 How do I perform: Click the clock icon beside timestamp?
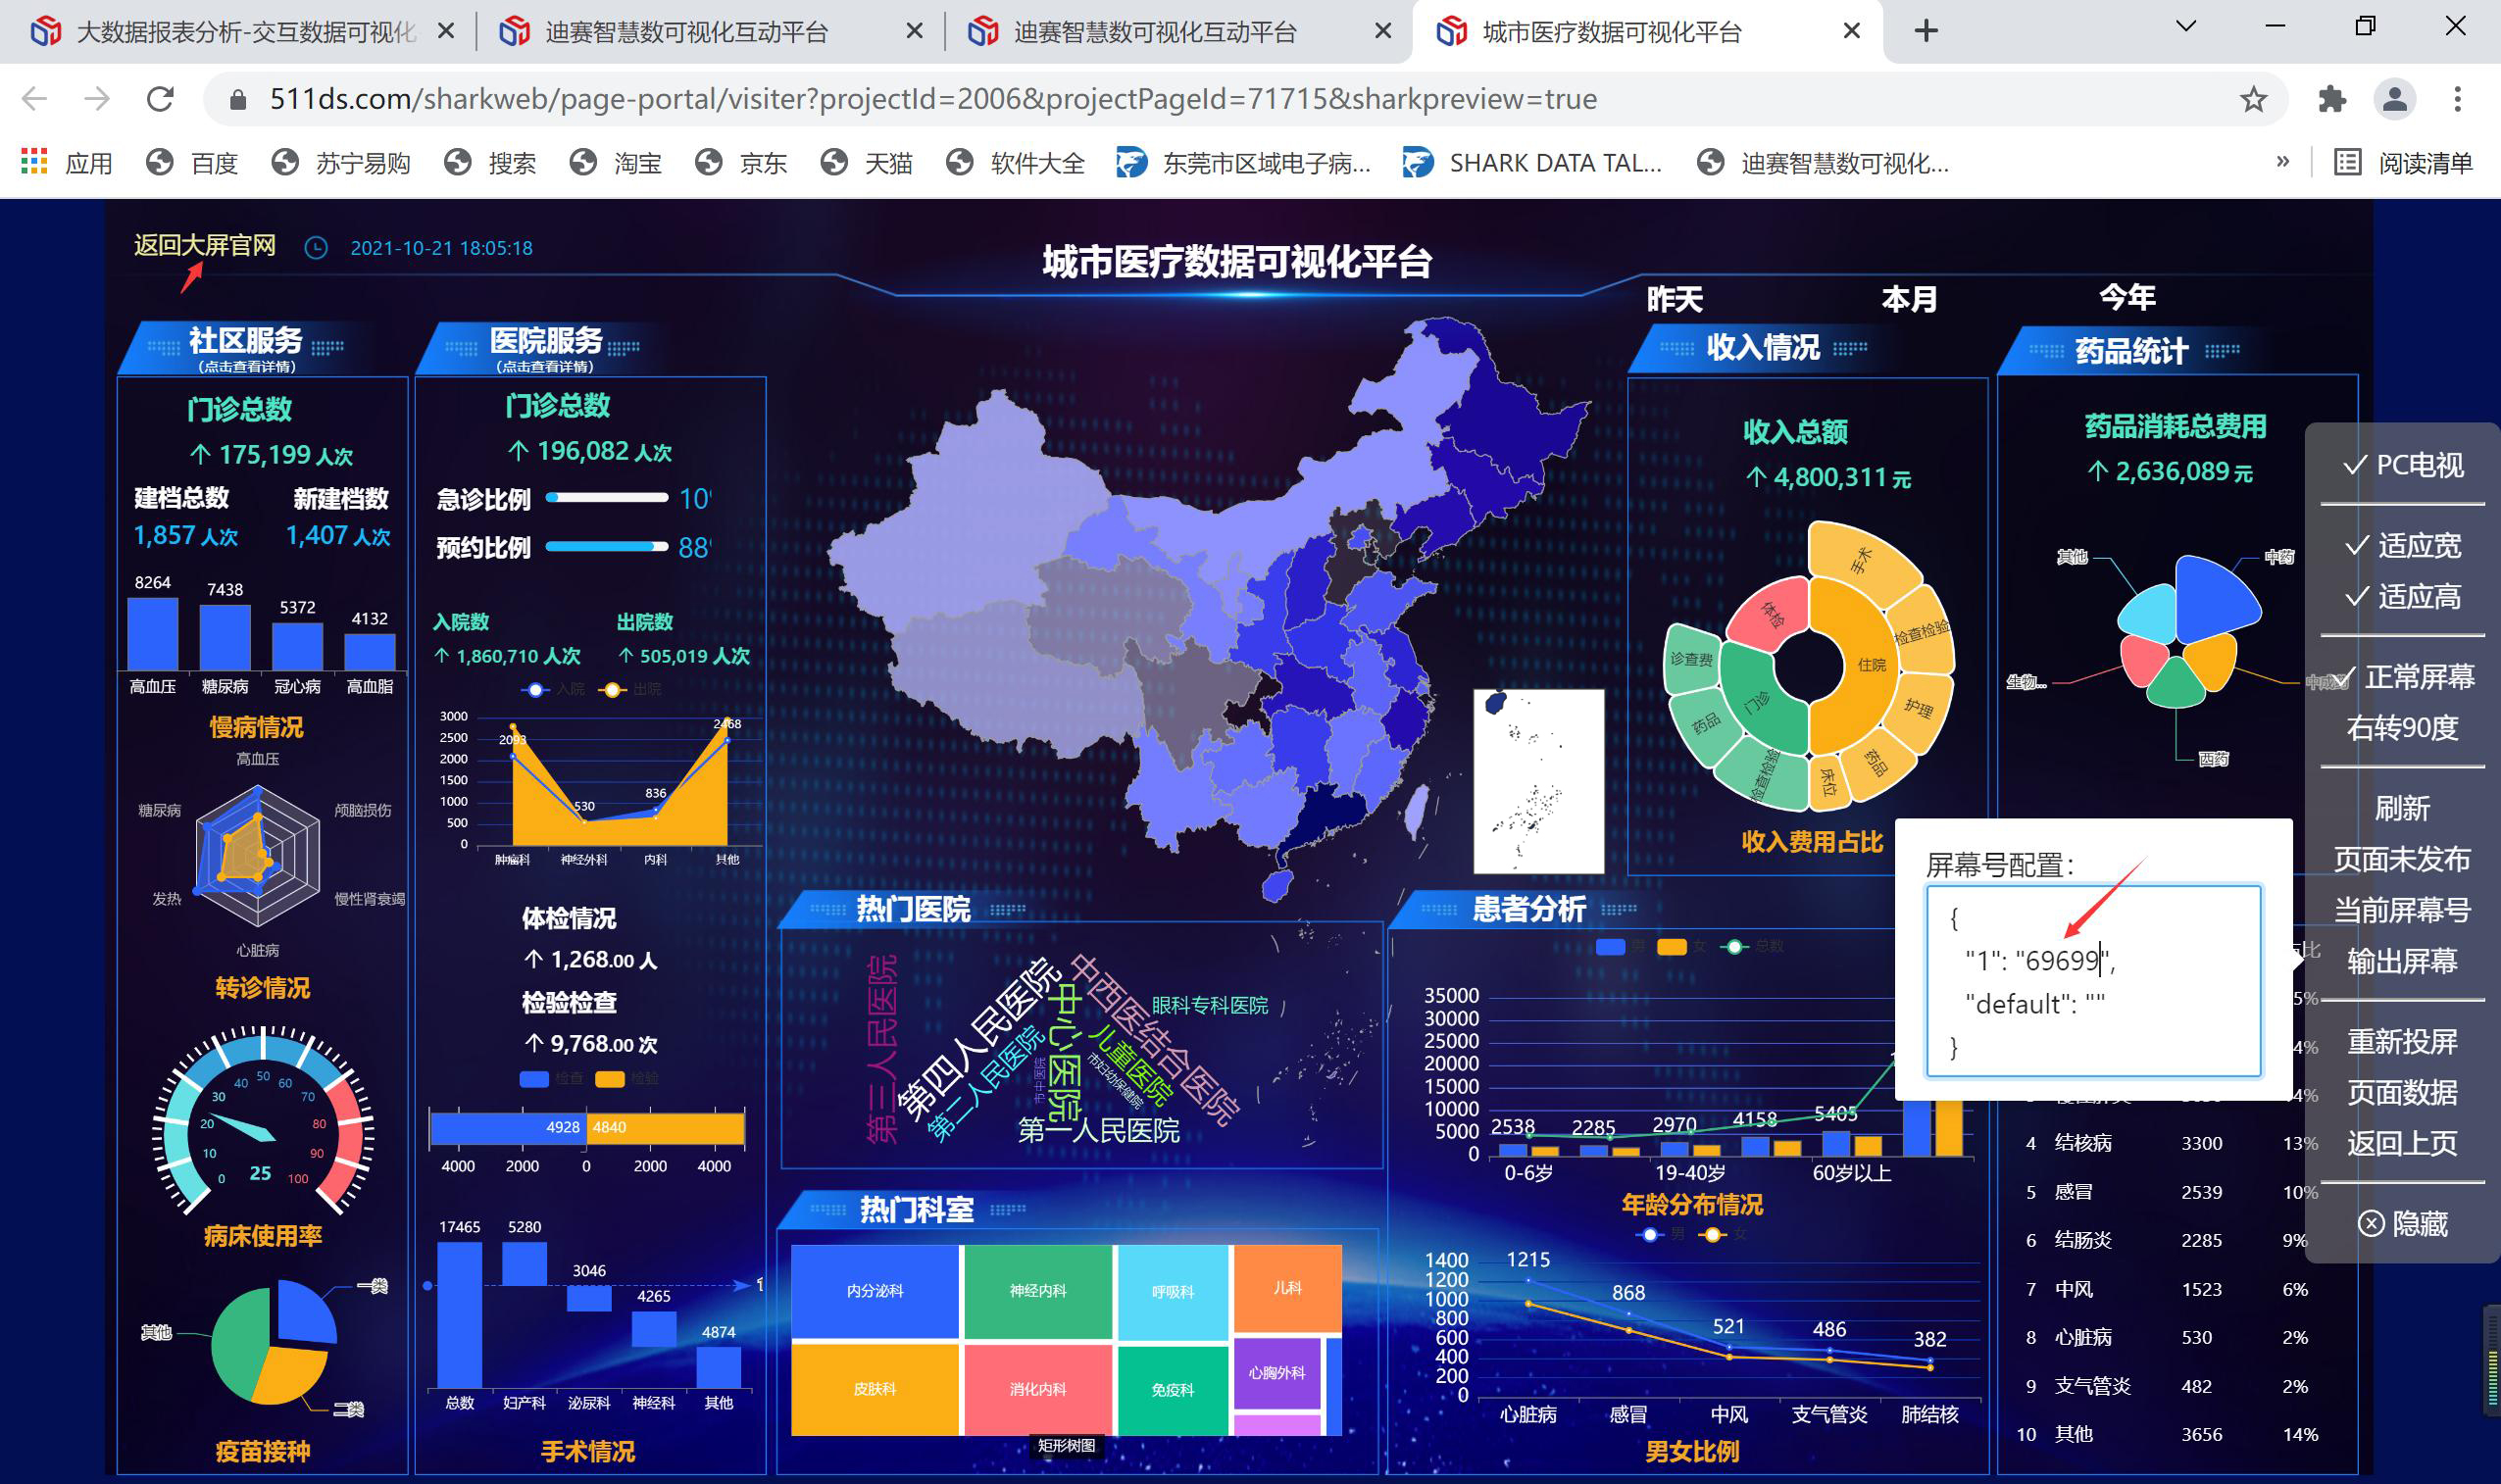316,248
